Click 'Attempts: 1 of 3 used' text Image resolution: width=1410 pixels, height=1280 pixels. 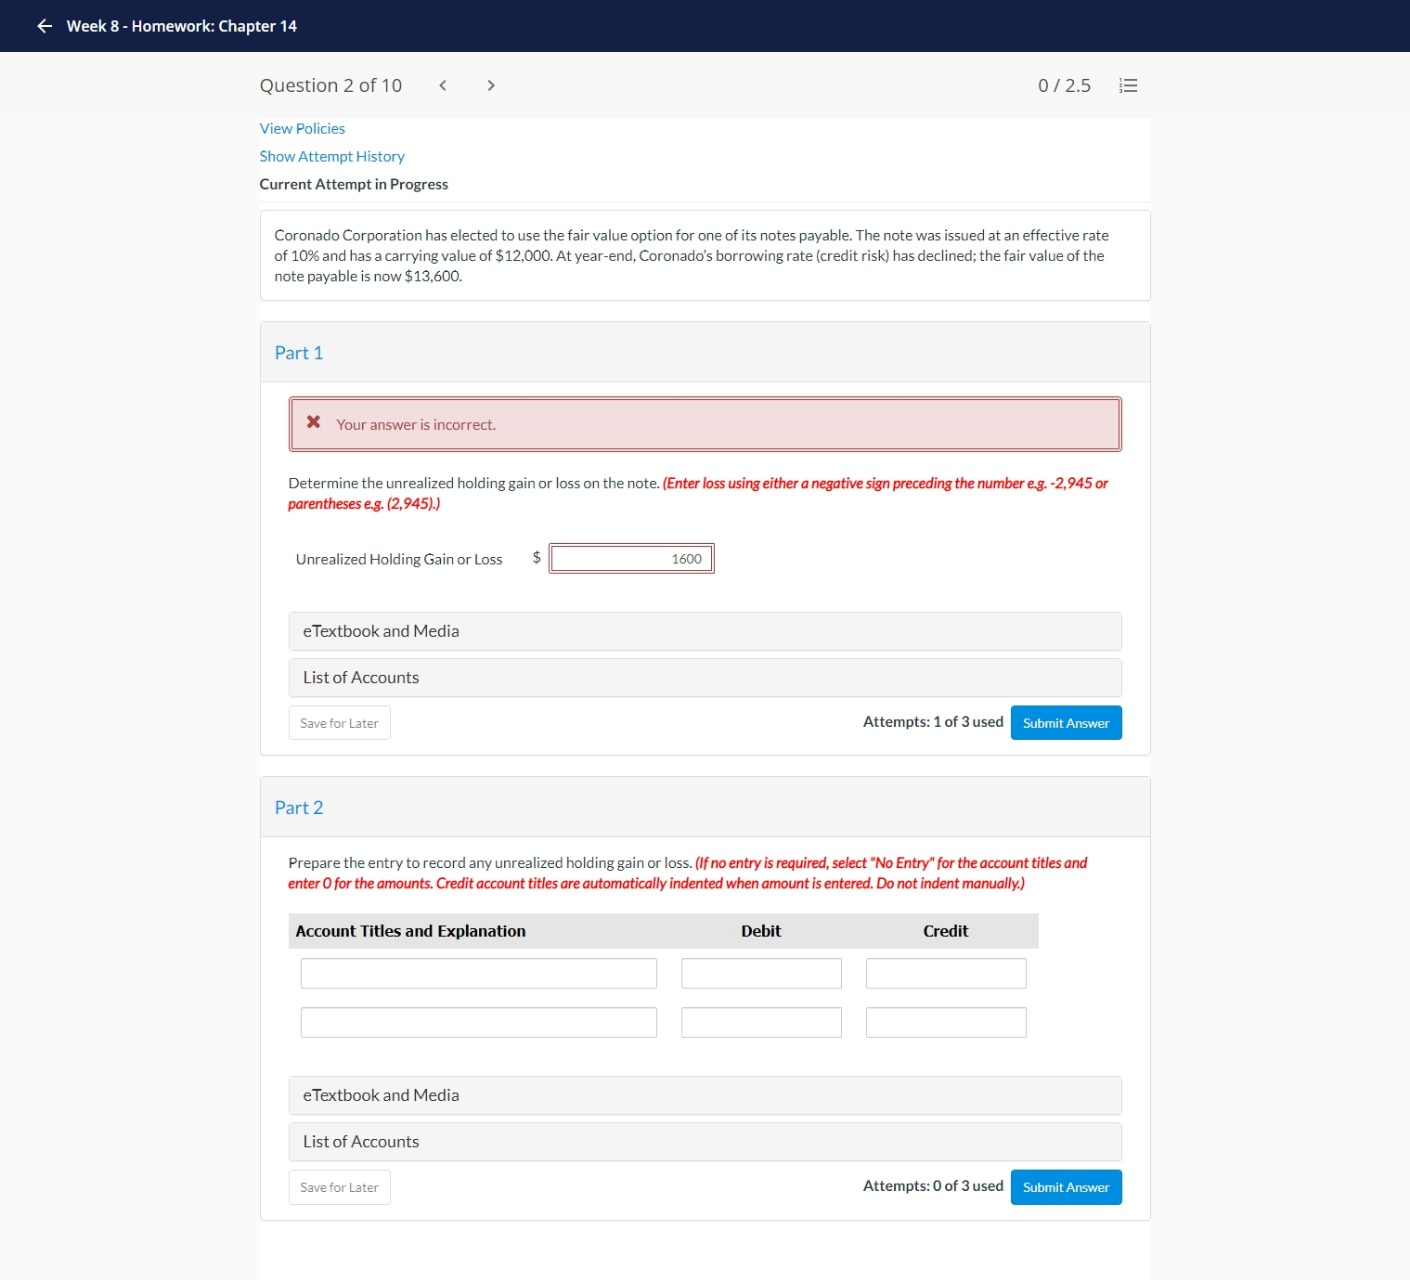[933, 722]
